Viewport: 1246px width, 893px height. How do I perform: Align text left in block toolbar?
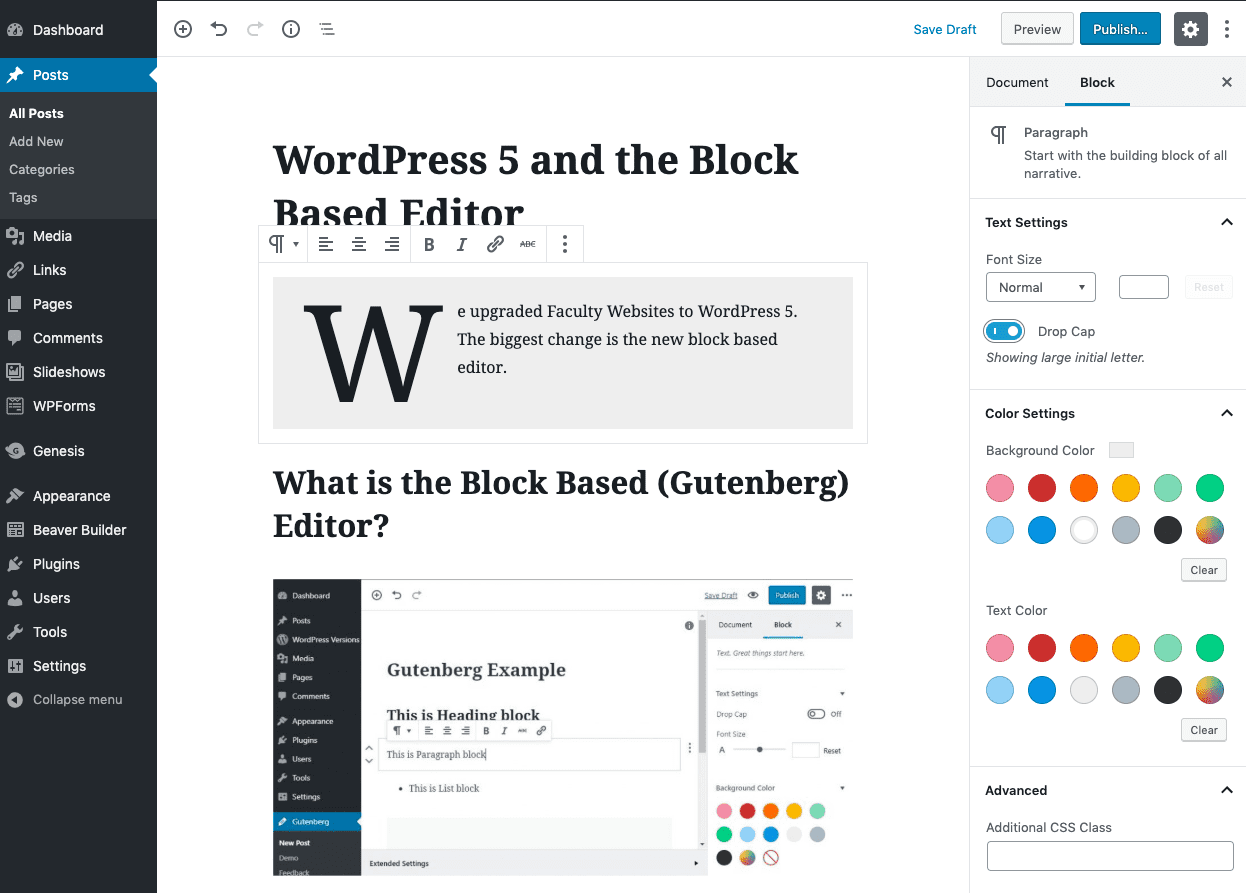[326, 244]
